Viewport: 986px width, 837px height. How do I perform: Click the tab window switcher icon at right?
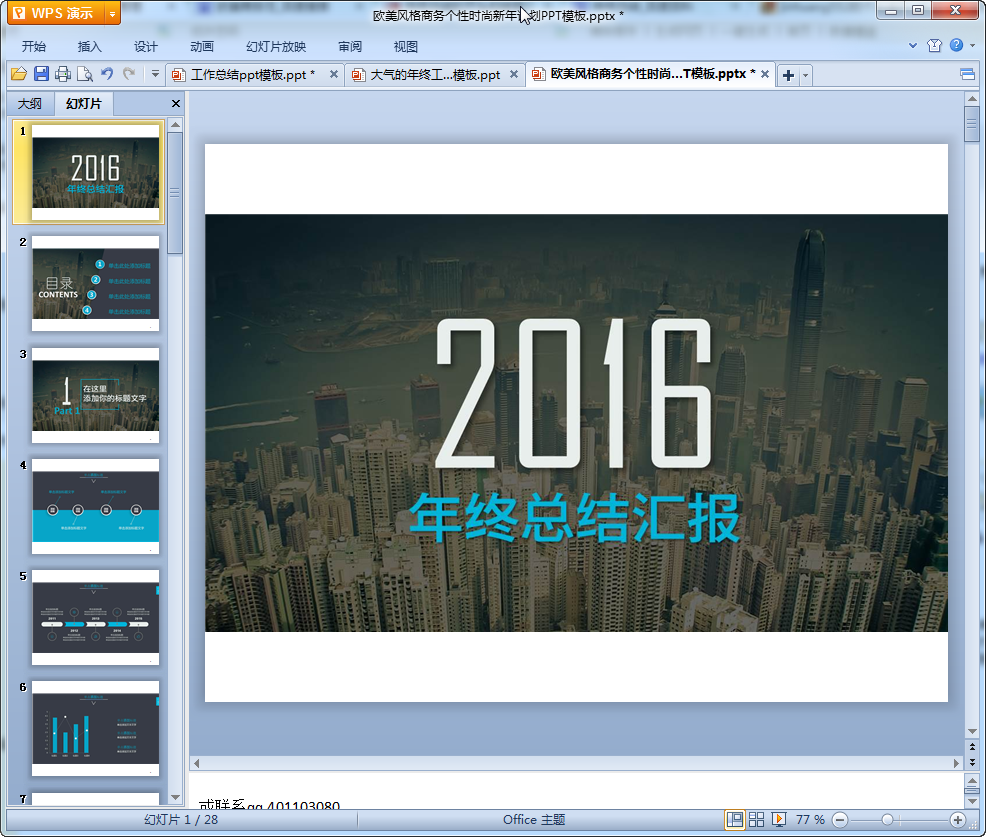pos(967,75)
